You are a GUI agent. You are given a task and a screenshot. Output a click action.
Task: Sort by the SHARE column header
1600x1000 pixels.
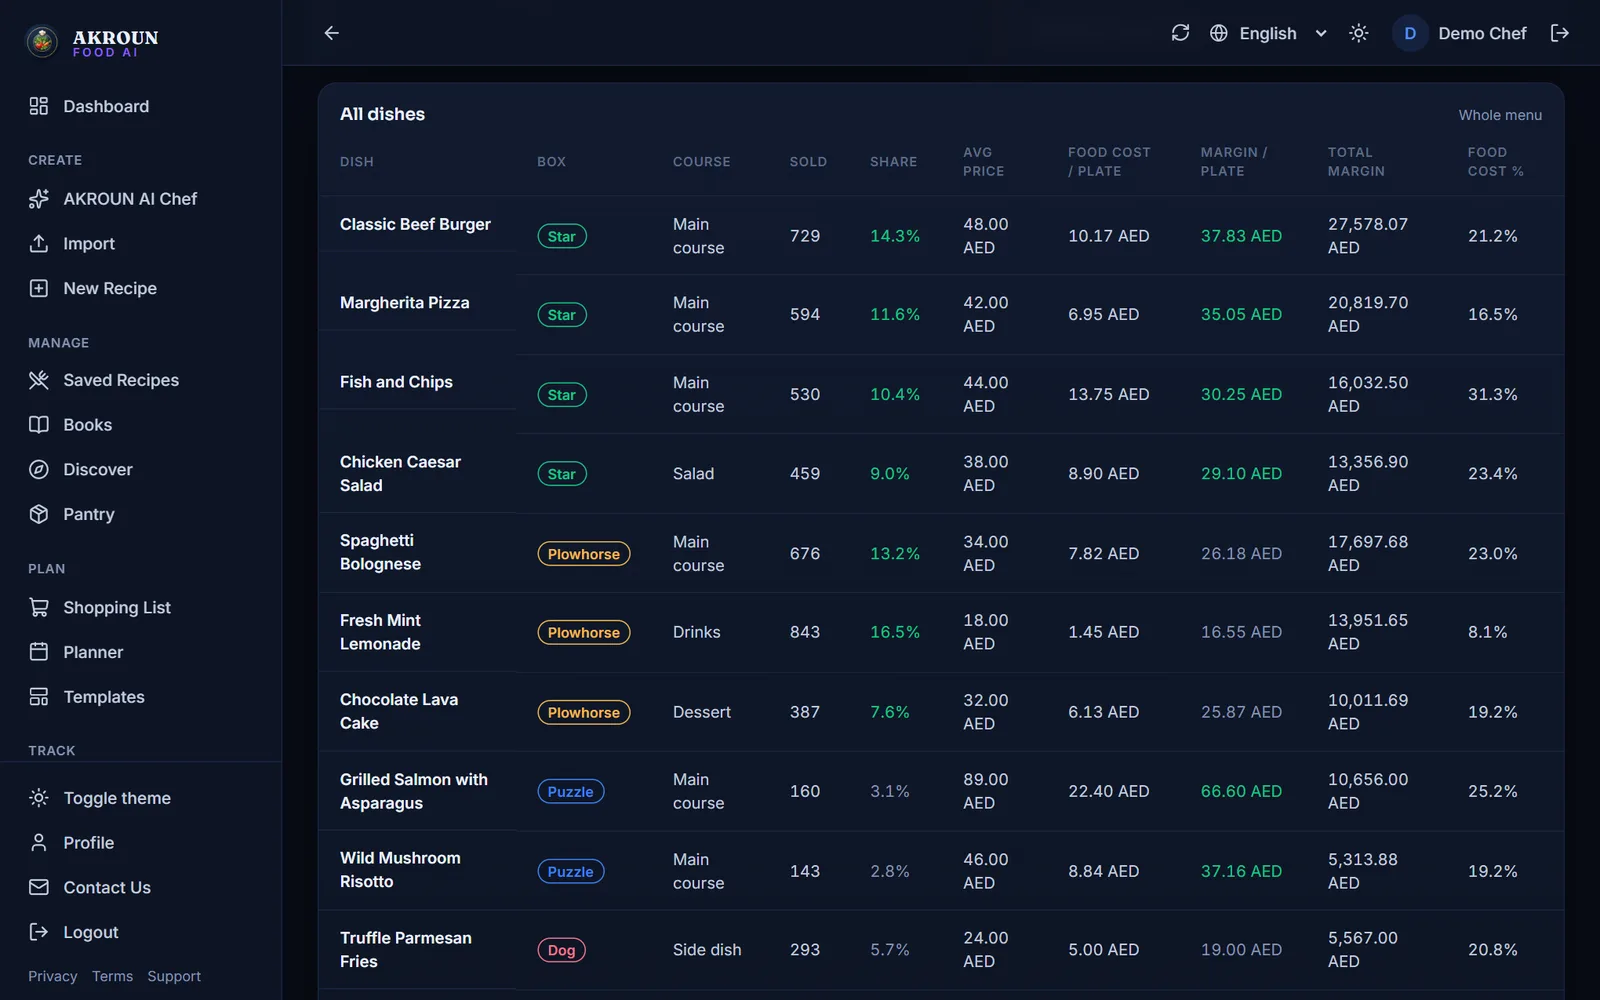point(893,162)
